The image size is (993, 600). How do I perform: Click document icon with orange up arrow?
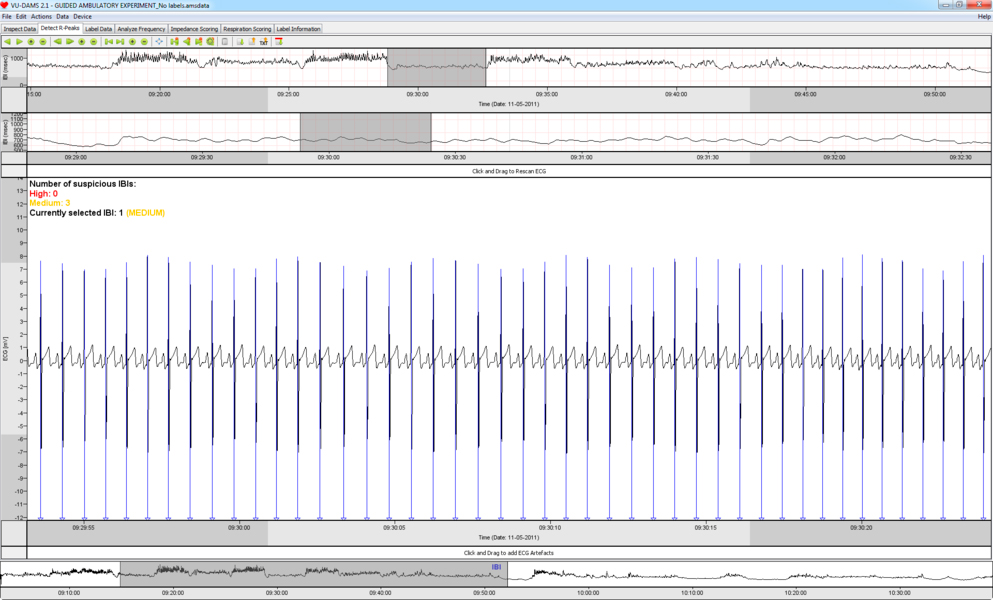(x=252, y=42)
